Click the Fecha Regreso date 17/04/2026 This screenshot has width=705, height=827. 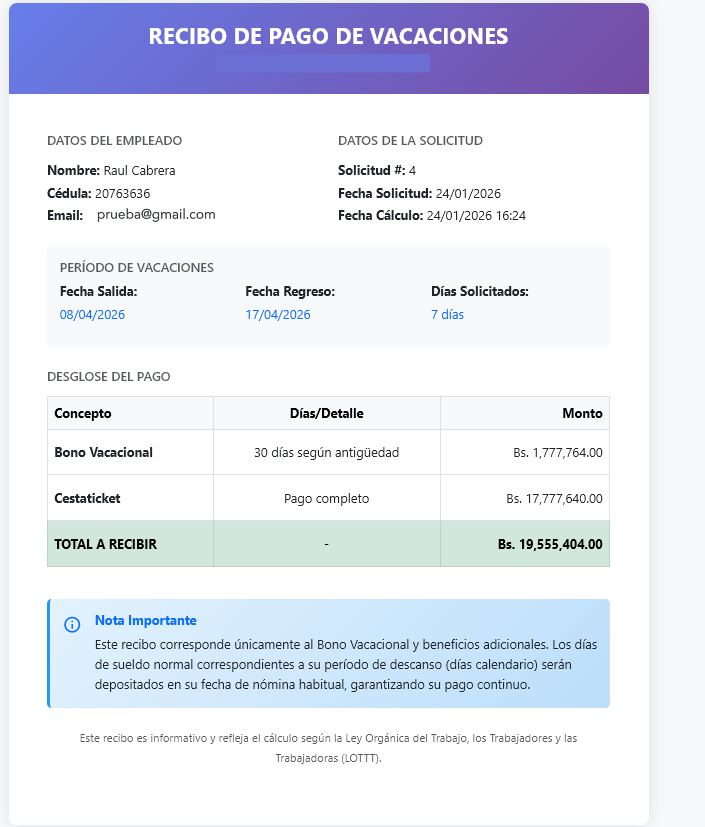click(x=278, y=314)
